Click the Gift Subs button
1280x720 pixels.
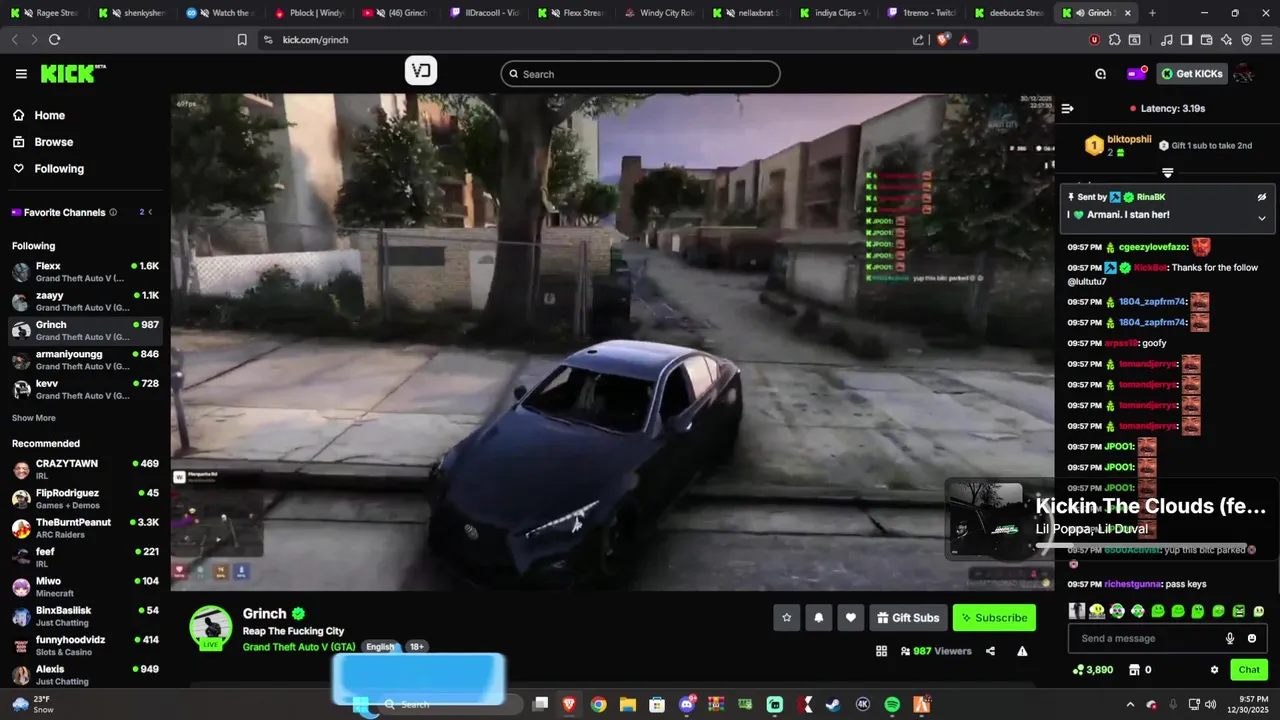(x=908, y=618)
